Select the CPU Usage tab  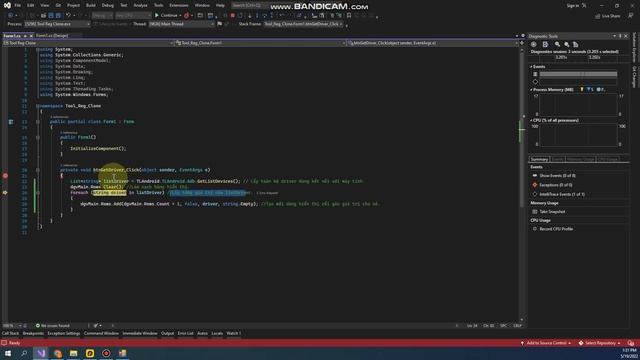[609, 159]
